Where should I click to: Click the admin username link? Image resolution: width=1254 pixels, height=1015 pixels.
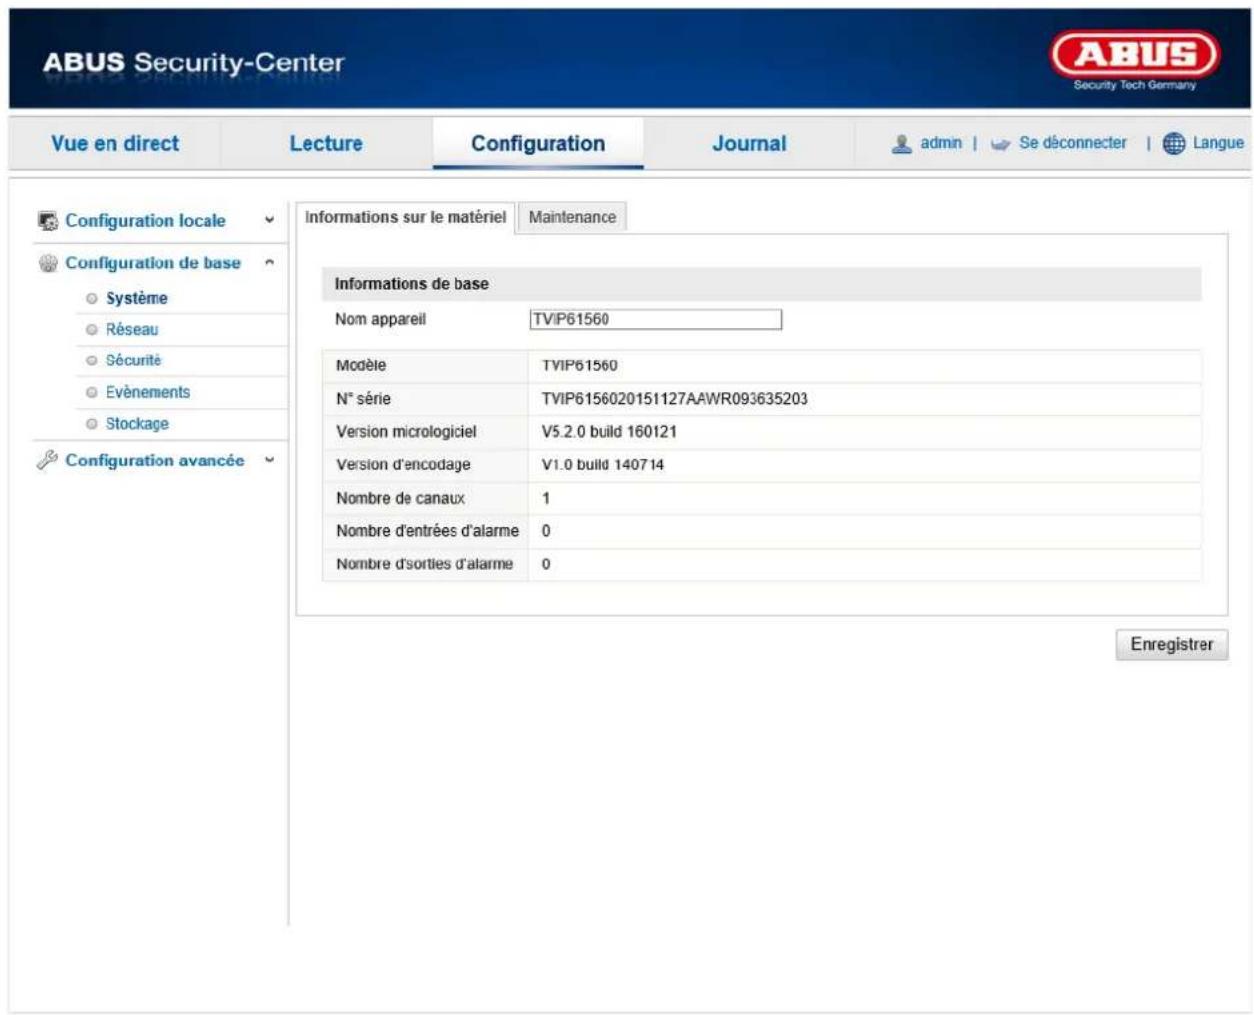pos(941,143)
